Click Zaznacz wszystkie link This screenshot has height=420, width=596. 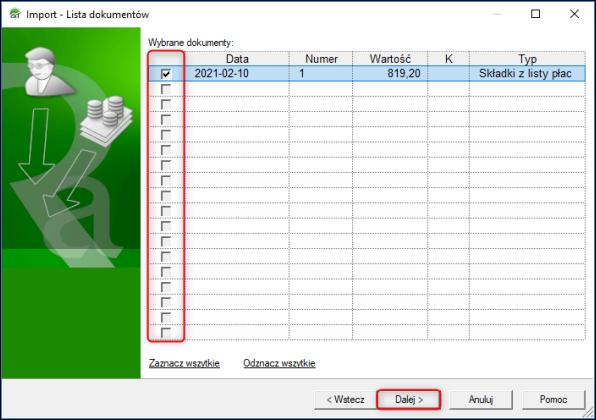184,363
